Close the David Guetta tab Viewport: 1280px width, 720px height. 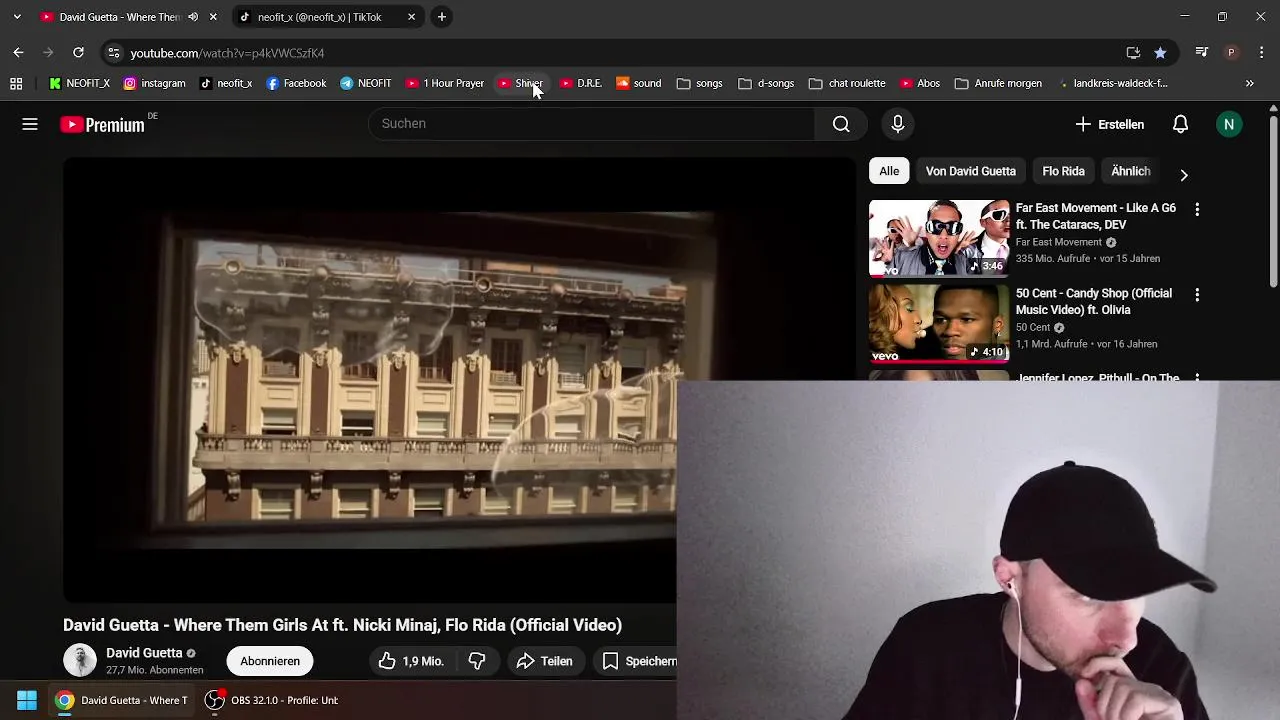point(213,17)
